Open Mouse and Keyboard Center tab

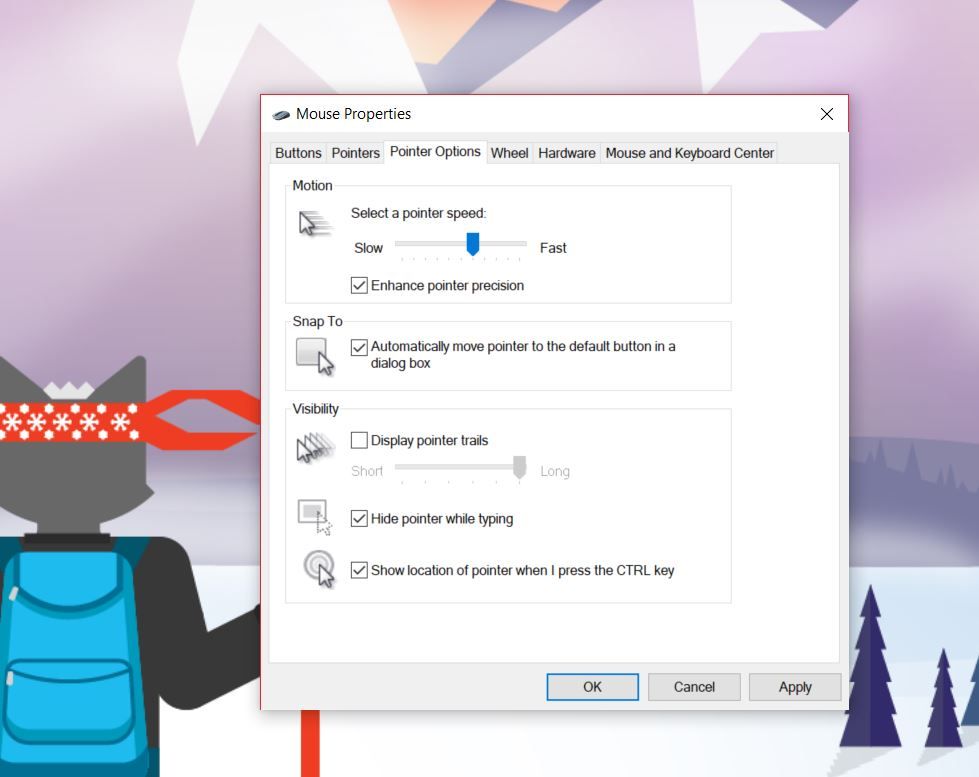(689, 152)
